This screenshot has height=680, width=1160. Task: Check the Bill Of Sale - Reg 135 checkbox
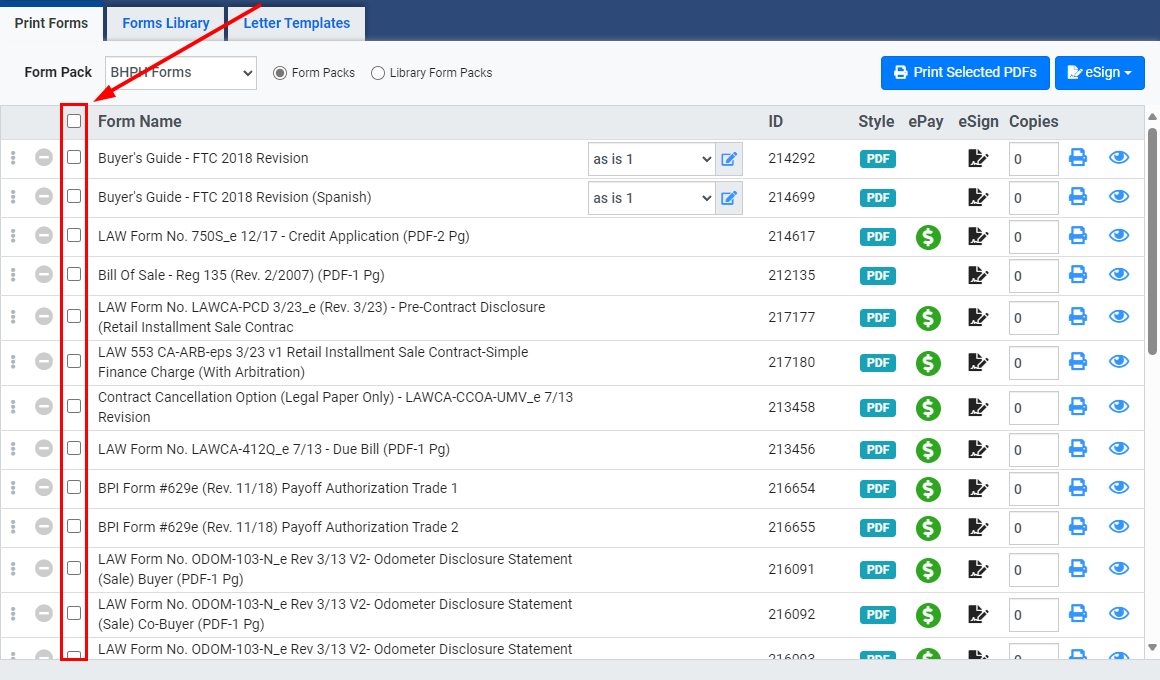[74, 275]
